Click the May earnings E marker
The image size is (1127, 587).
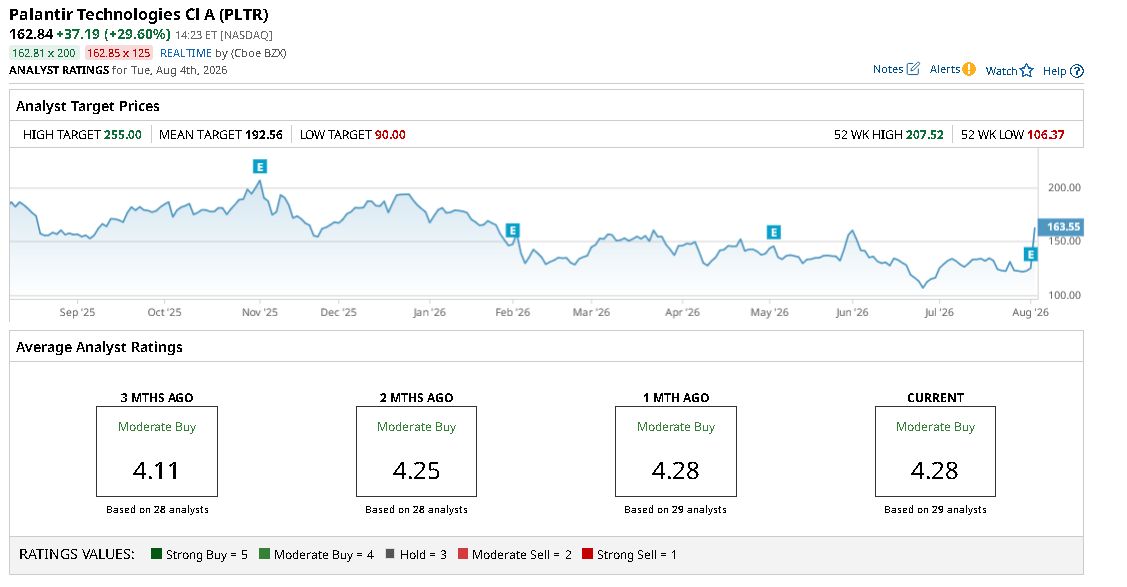pos(773,232)
